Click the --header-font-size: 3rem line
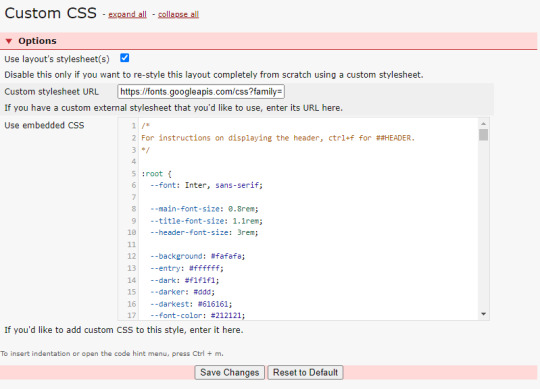The height and width of the screenshot is (389, 540). click(x=204, y=233)
